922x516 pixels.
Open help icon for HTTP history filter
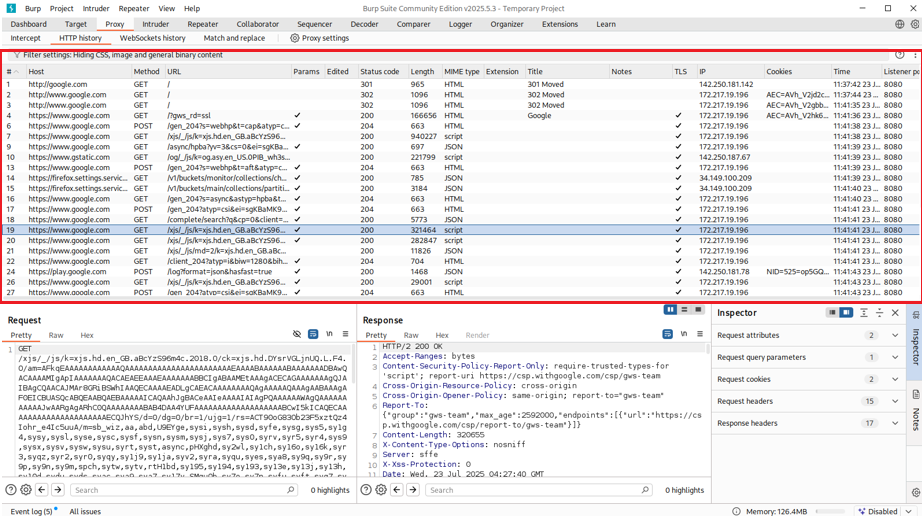[900, 55]
